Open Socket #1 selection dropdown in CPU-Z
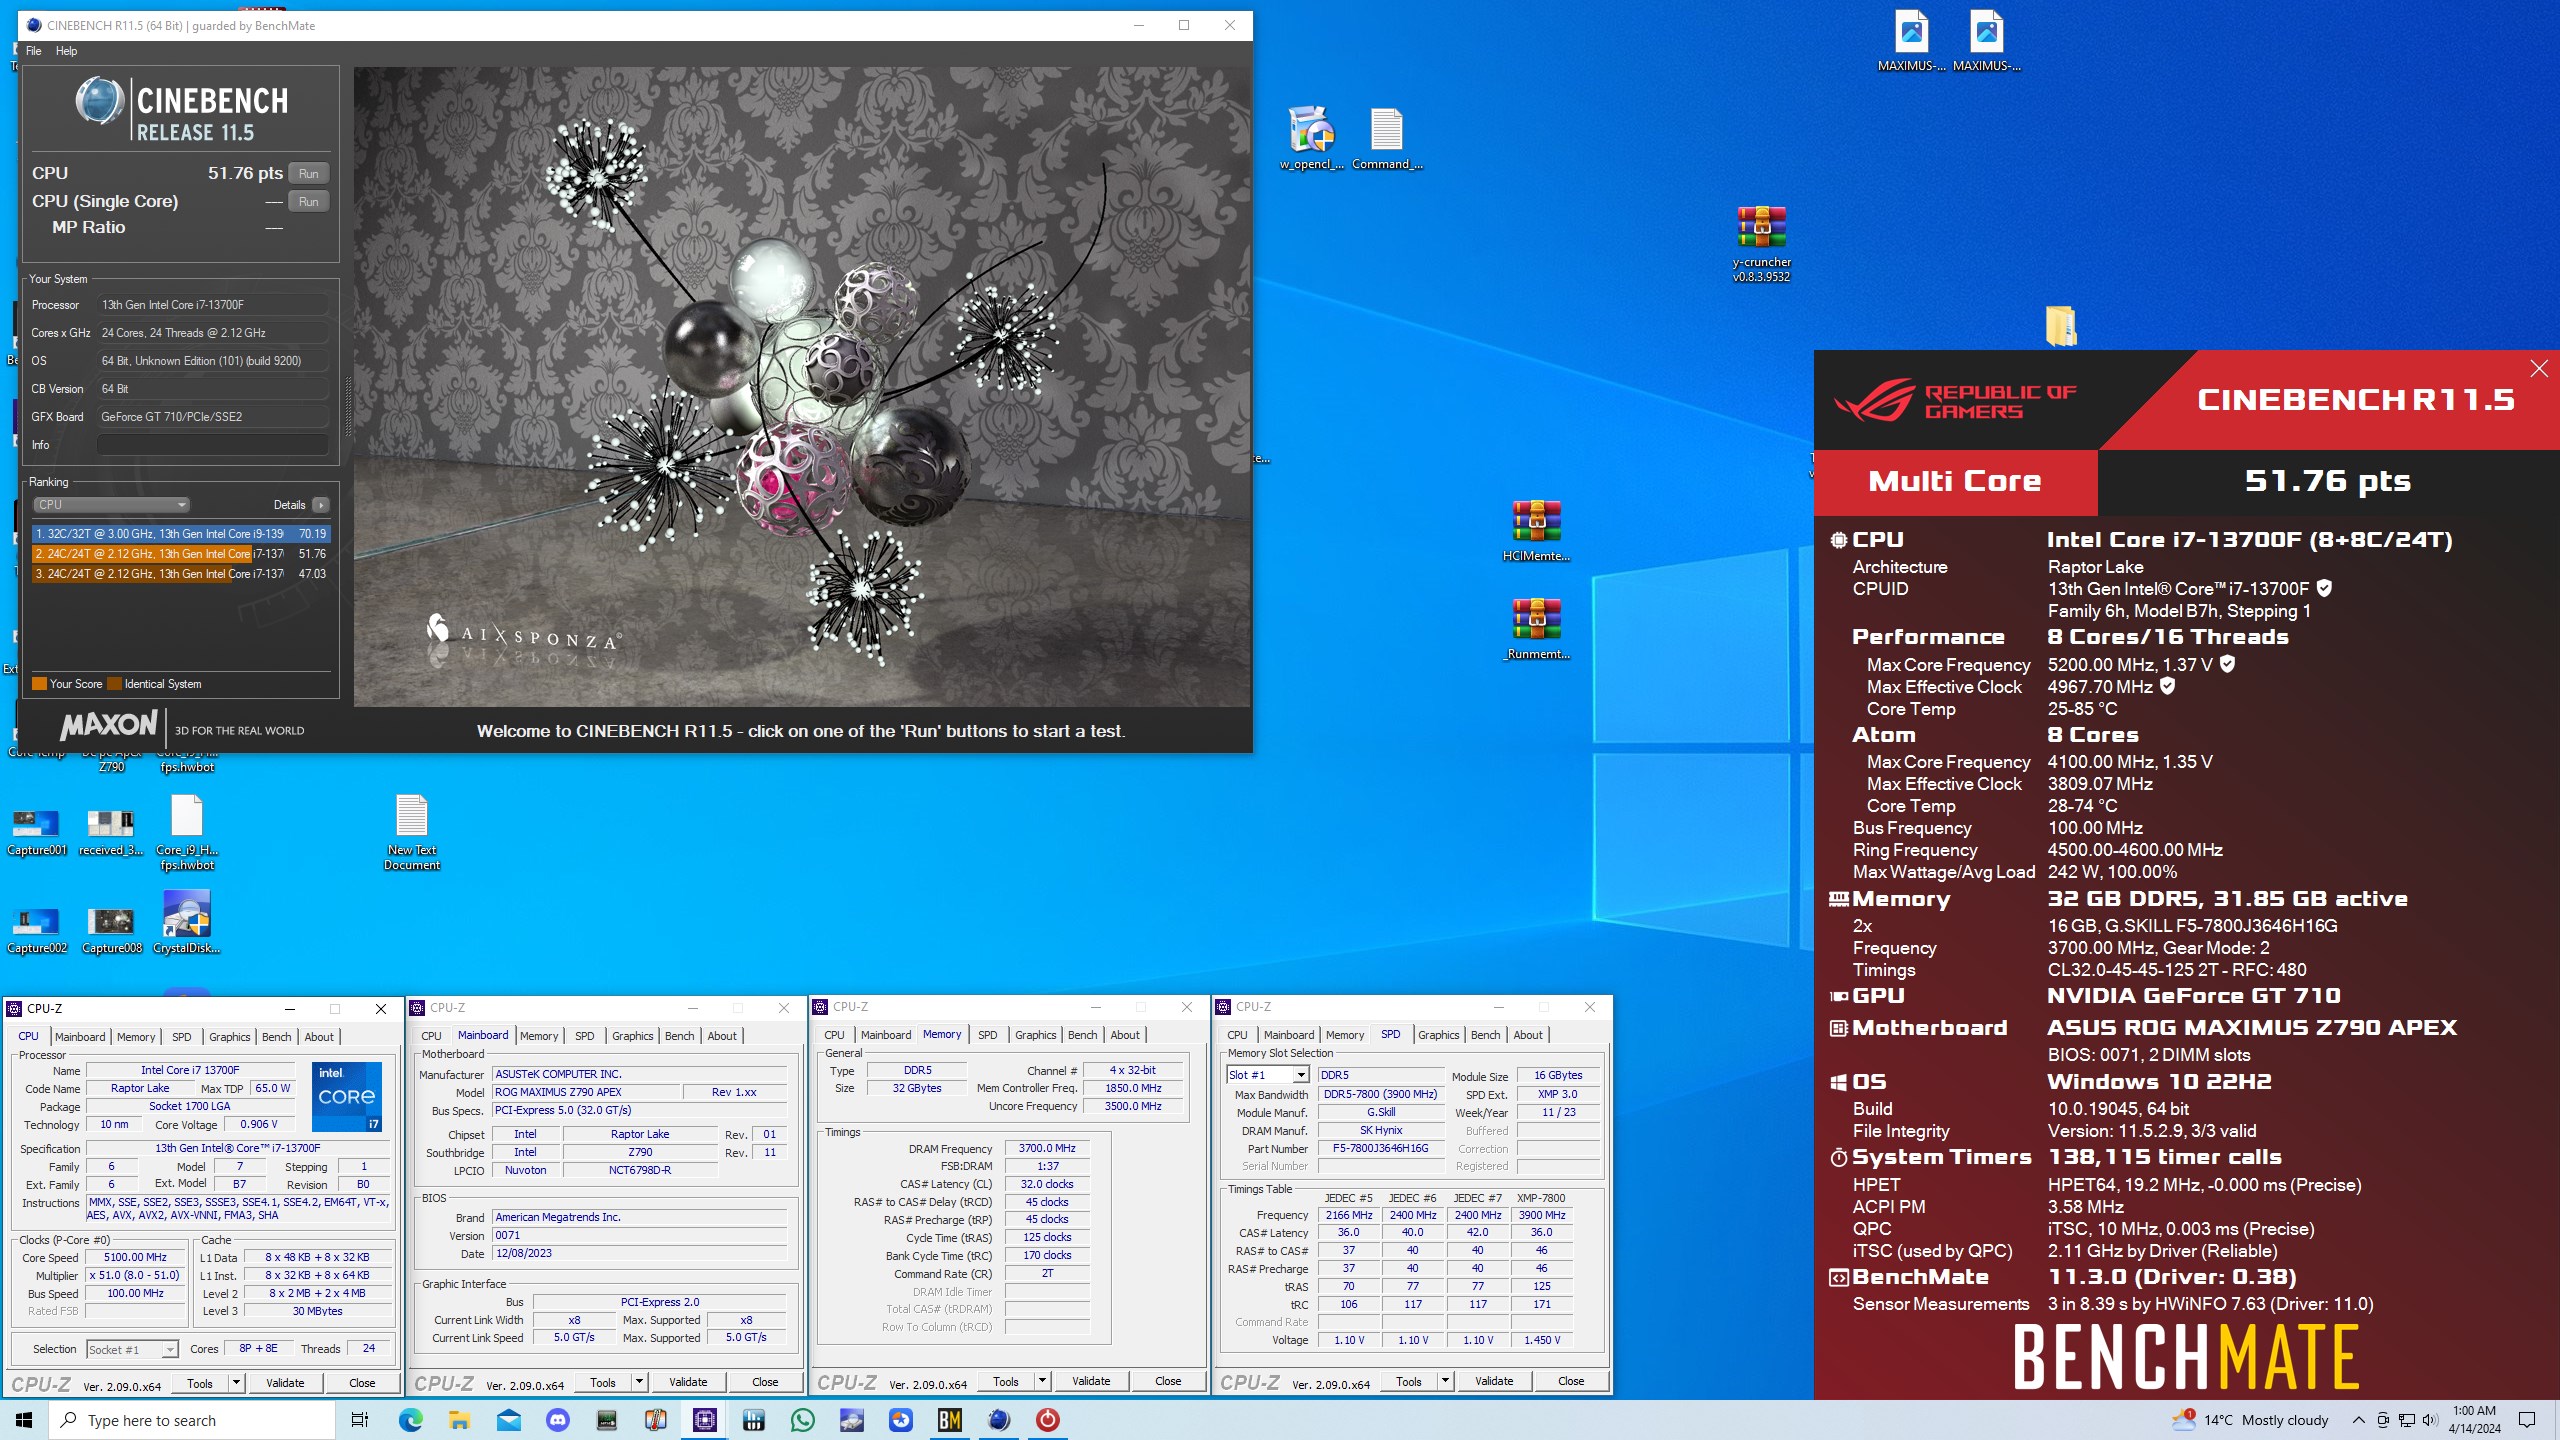2560x1440 pixels. click(132, 1350)
